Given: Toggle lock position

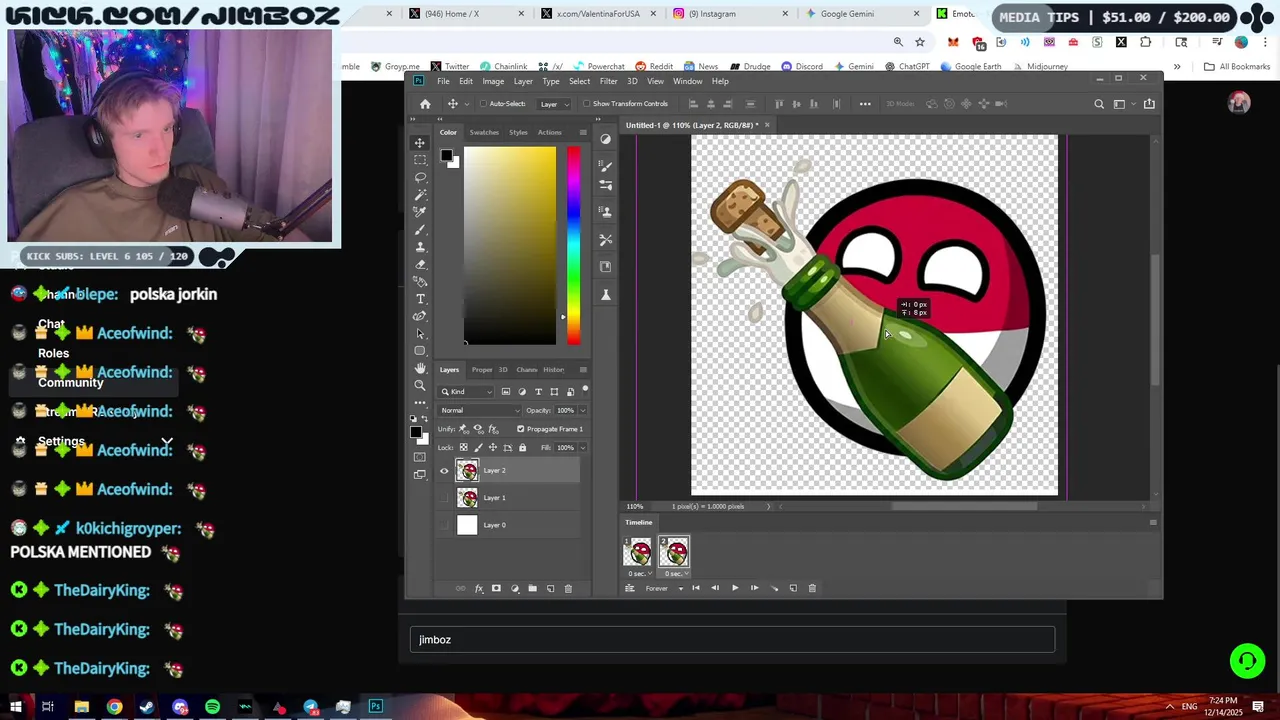Looking at the screenshot, I should tap(492, 447).
